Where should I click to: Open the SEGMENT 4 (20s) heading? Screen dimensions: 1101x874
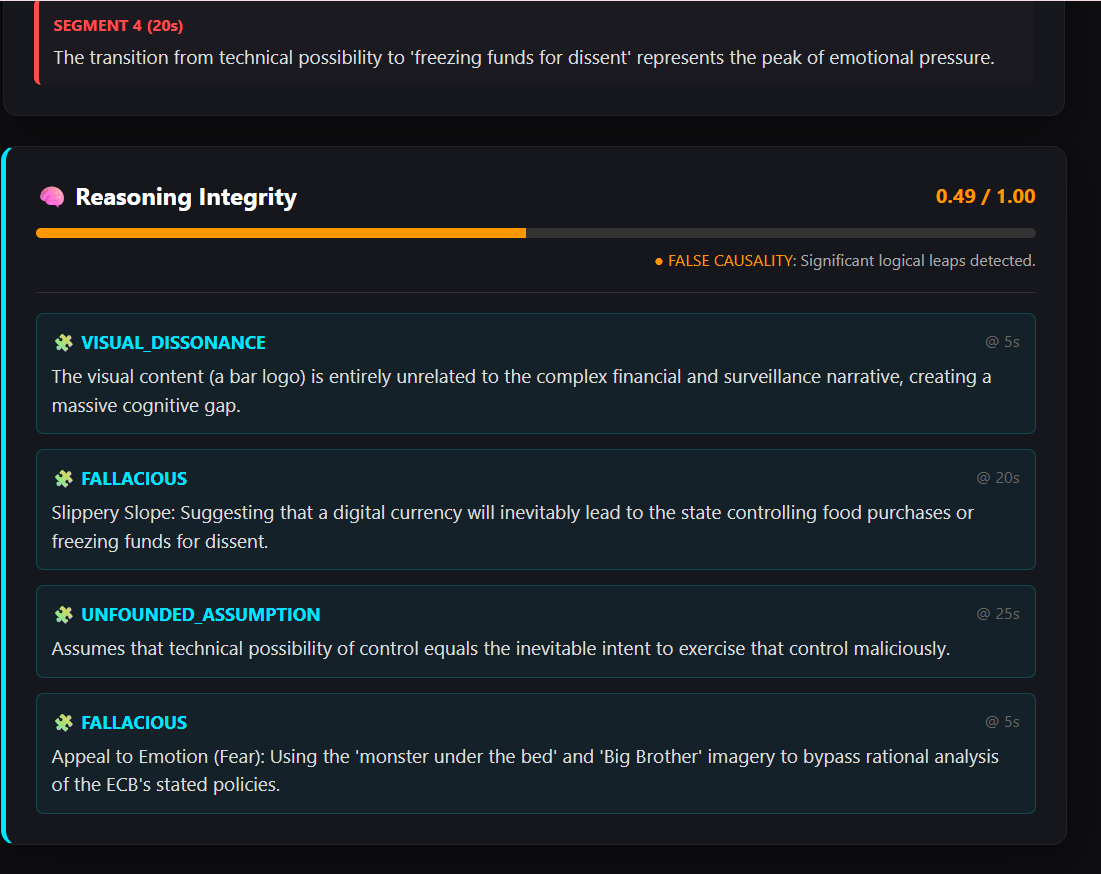click(118, 26)
